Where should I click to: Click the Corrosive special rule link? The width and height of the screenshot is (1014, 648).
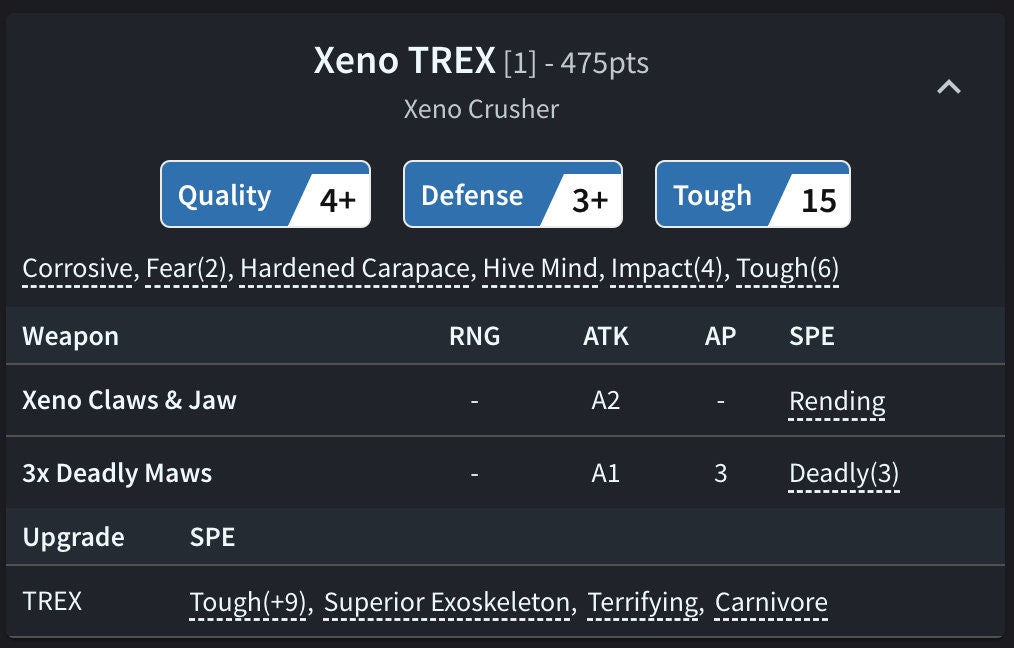77,268
